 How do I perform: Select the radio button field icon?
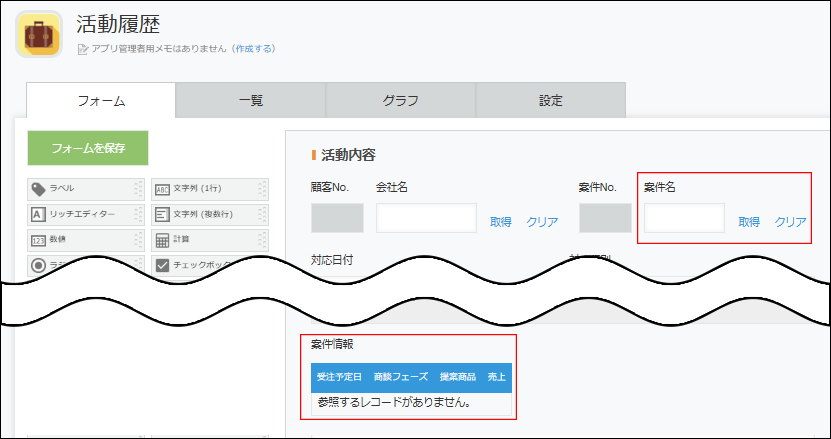coord(38,265)
